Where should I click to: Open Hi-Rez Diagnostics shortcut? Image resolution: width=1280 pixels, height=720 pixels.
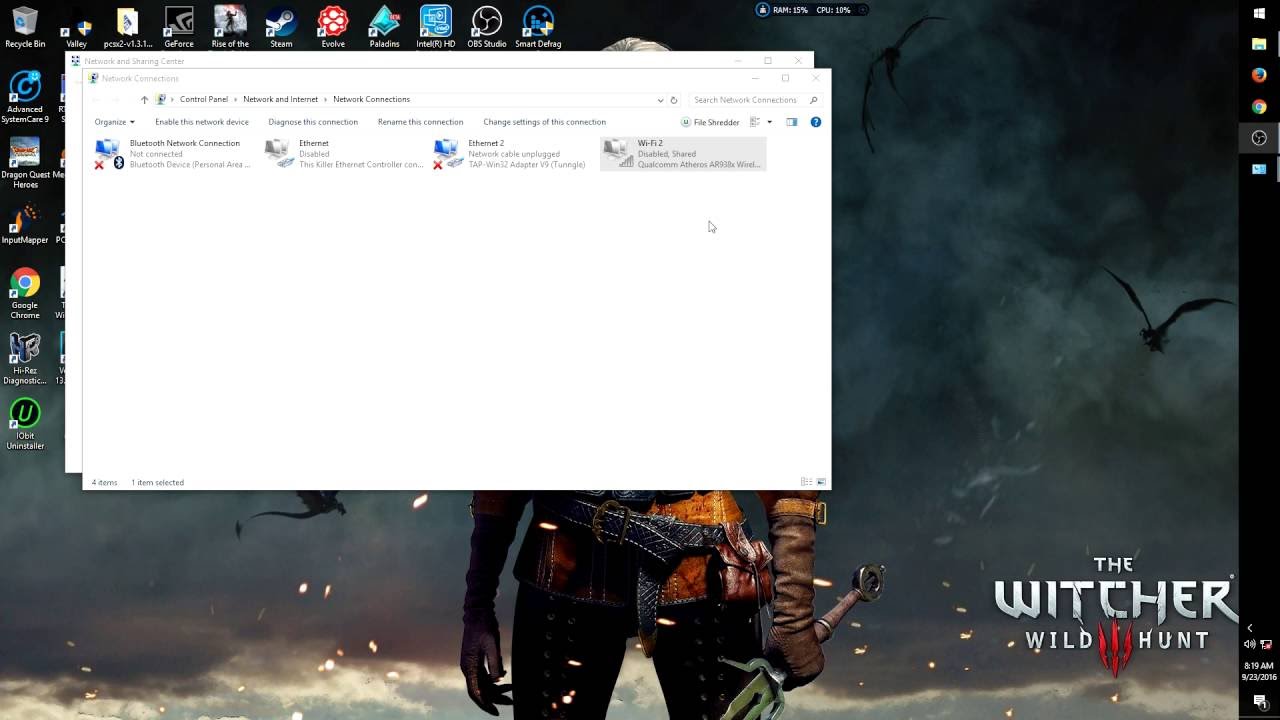coord(25,359)
